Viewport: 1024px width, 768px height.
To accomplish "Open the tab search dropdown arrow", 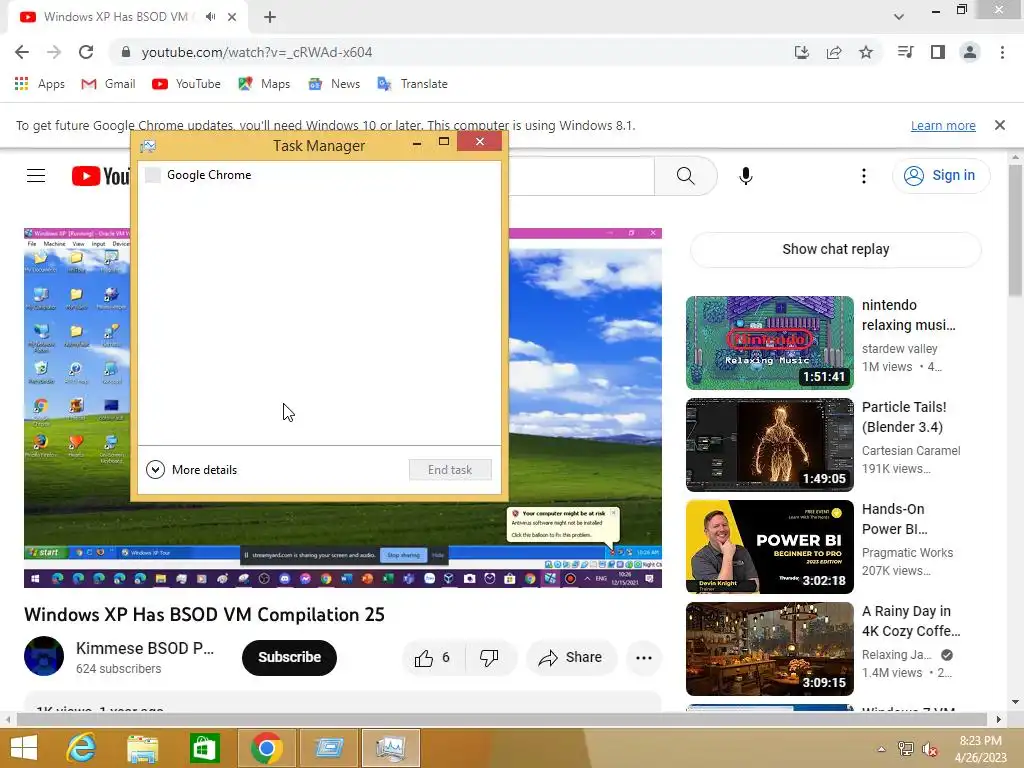I will (899, 17).
